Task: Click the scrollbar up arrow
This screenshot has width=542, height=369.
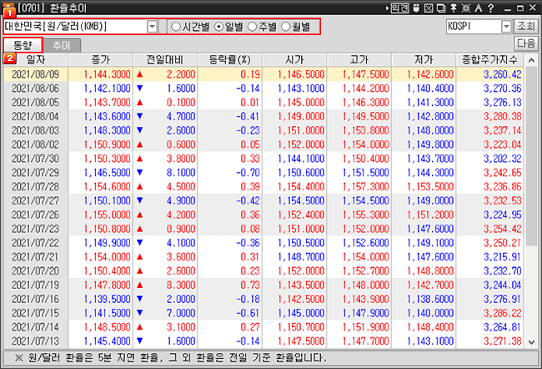Action: coord(531,60)
